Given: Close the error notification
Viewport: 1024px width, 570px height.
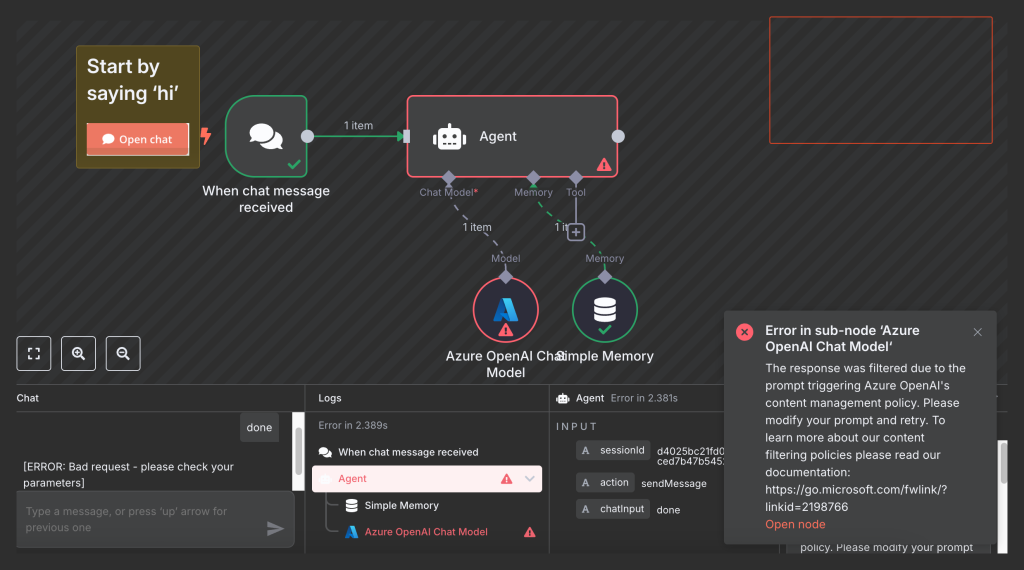Looking at the screenshot, I should coord(978,332).
